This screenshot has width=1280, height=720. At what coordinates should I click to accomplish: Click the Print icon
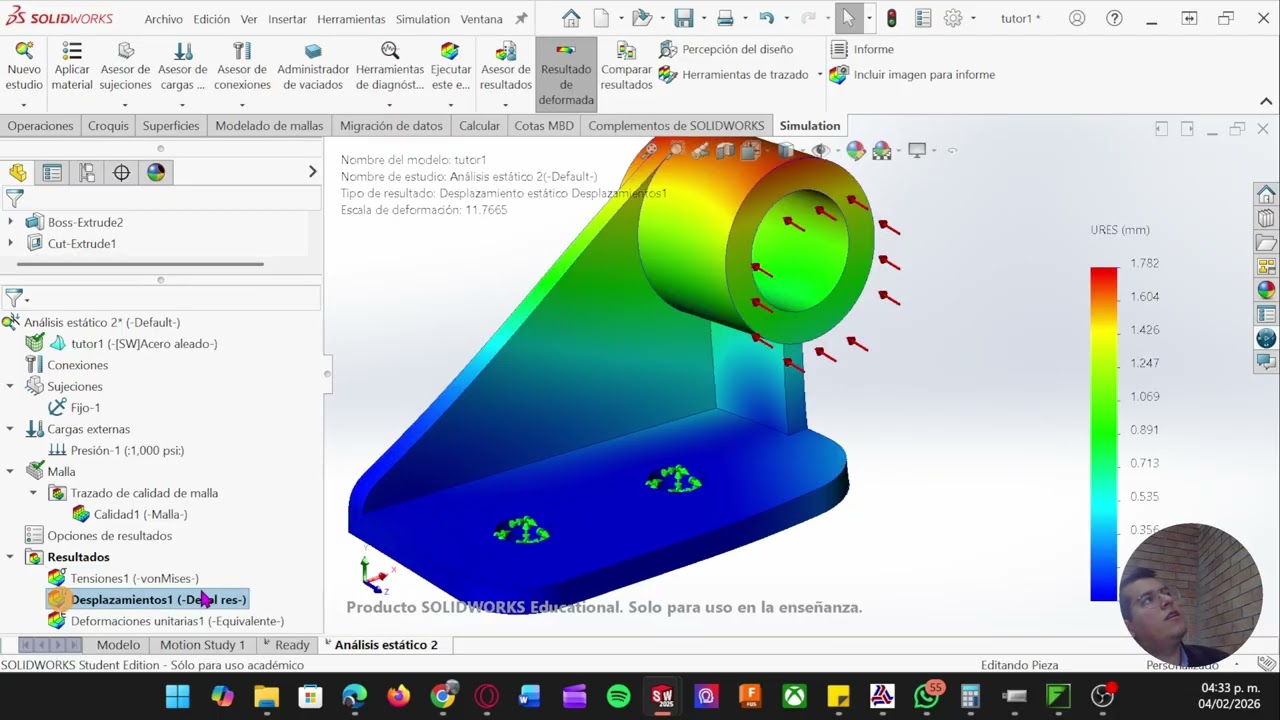tap(726, 18)
